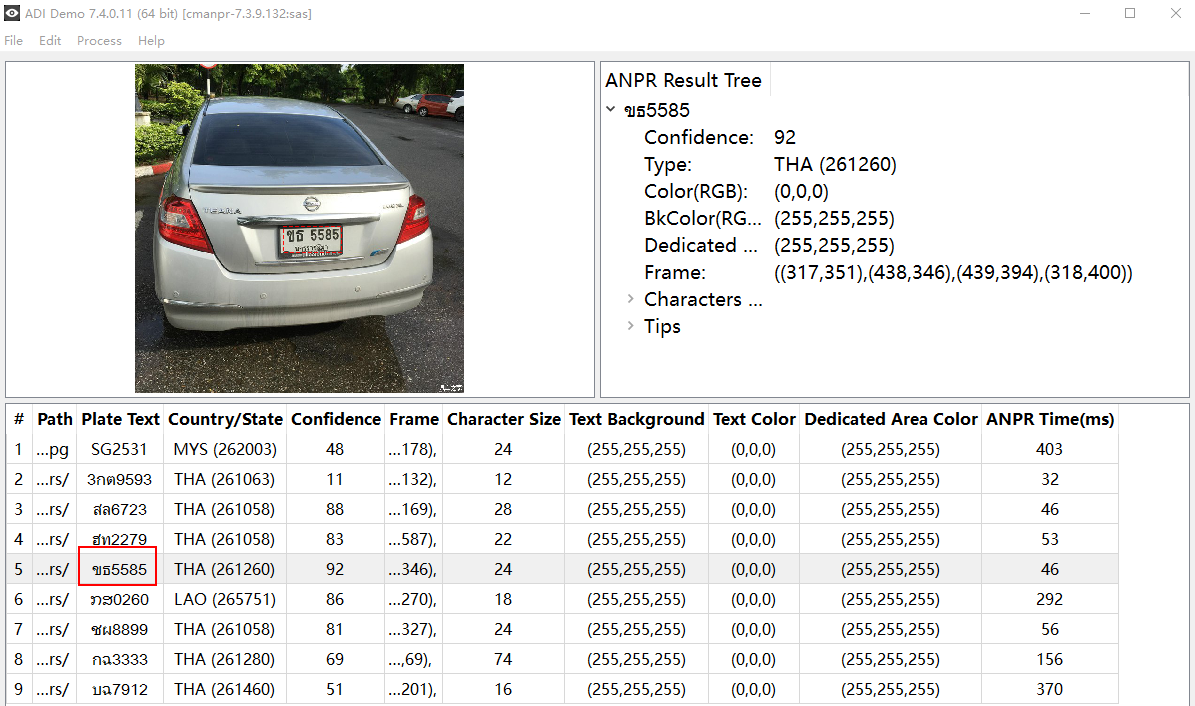Select plate text ກສ0260 cell
This screenshot has width=1195, height=706.
click(x=119, y=599)
